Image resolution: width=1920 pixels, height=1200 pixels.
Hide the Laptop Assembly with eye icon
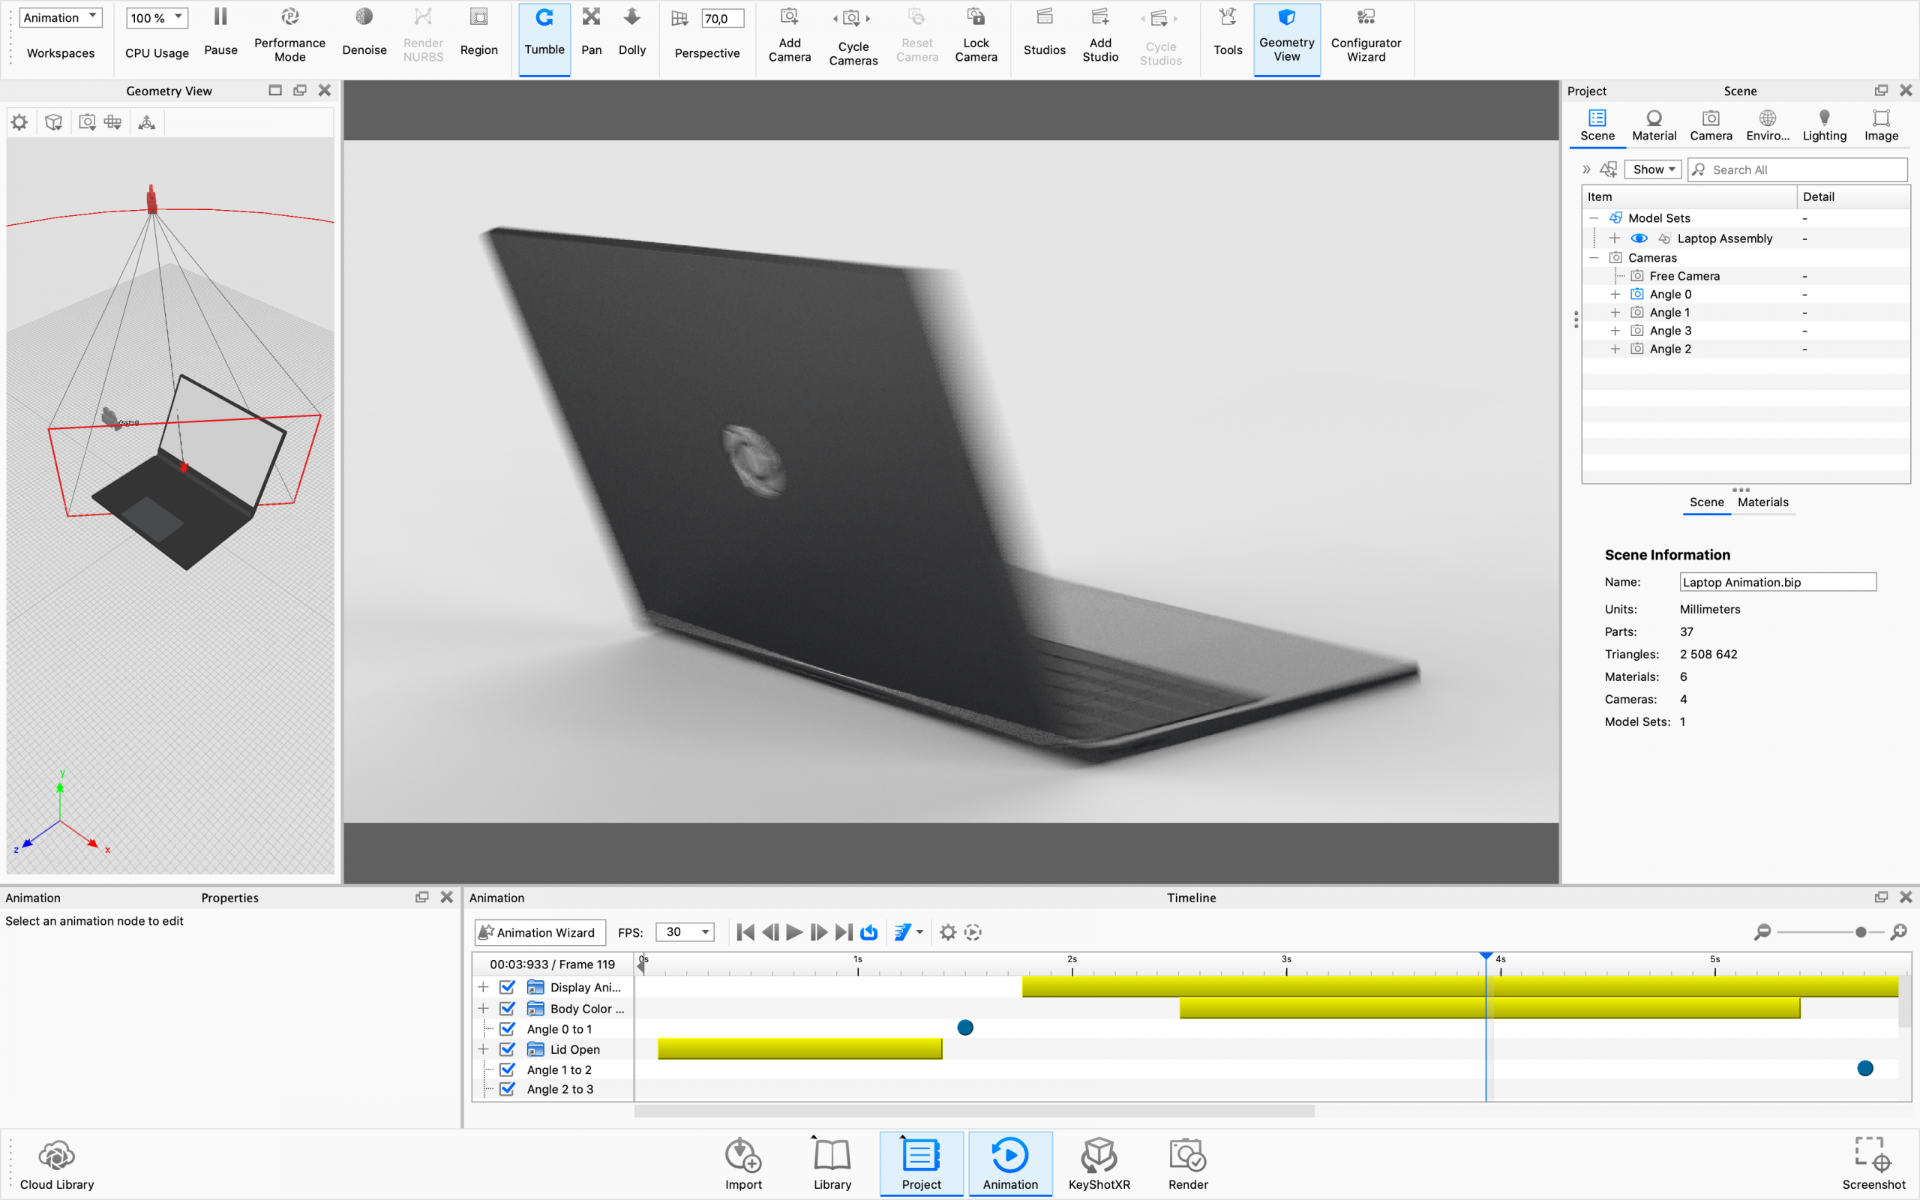point(1639,238)
